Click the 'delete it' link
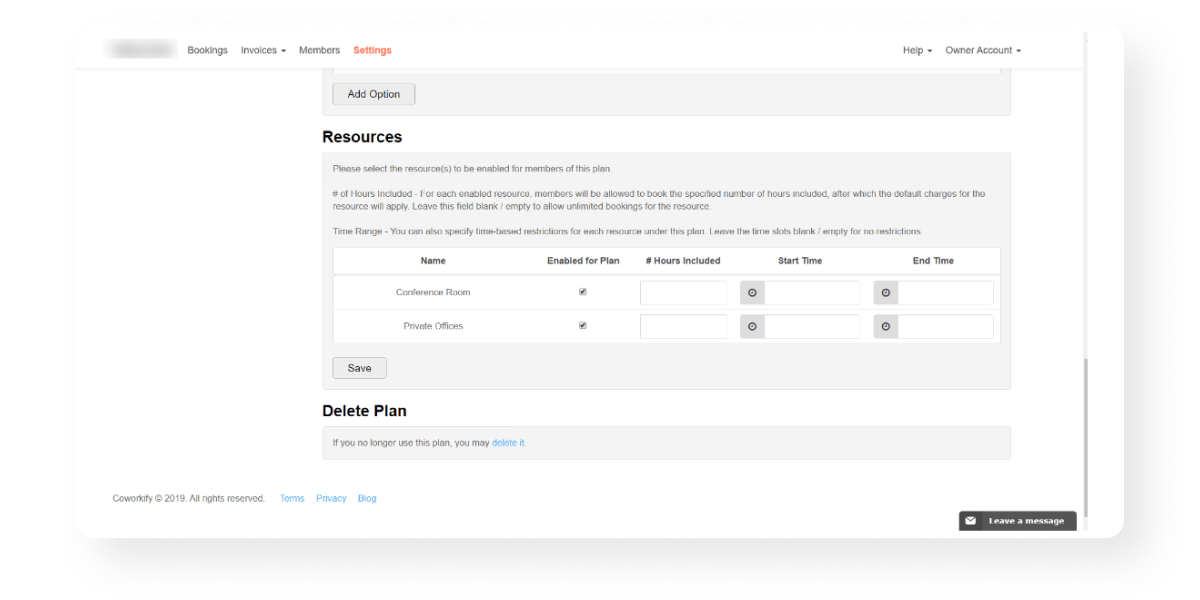Screen dimensions: 1200x600 click(508, 443)
